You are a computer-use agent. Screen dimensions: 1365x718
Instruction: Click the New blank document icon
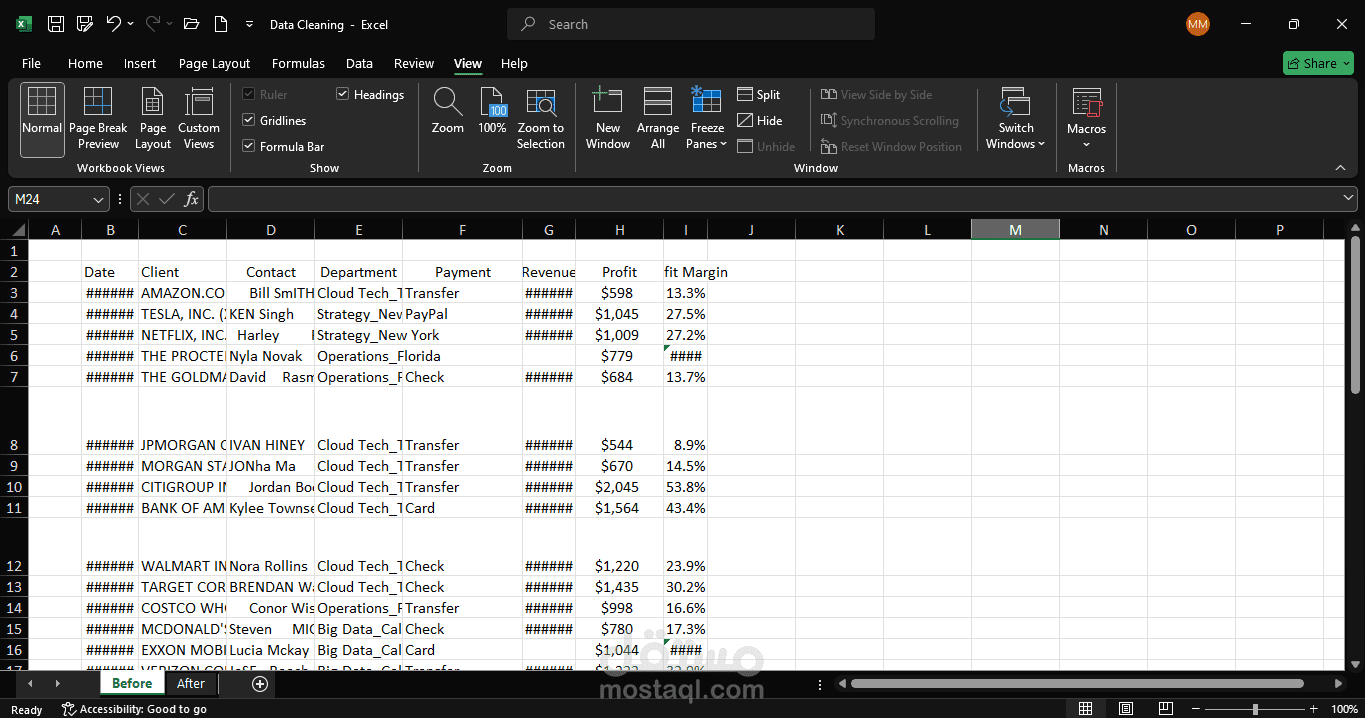click(221, 24)
